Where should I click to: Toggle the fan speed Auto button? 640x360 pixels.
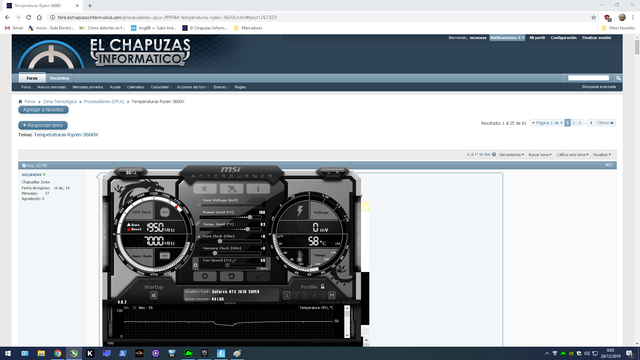pyautogui.click(x=264, y=268)
